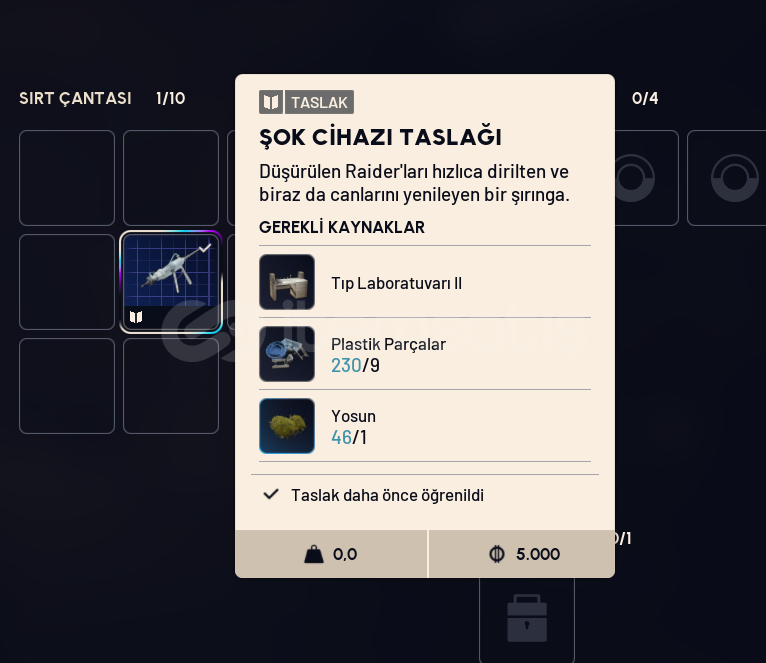
Task: Click the checkmark on the blueprint thumbnail
Action: [205, 248]
